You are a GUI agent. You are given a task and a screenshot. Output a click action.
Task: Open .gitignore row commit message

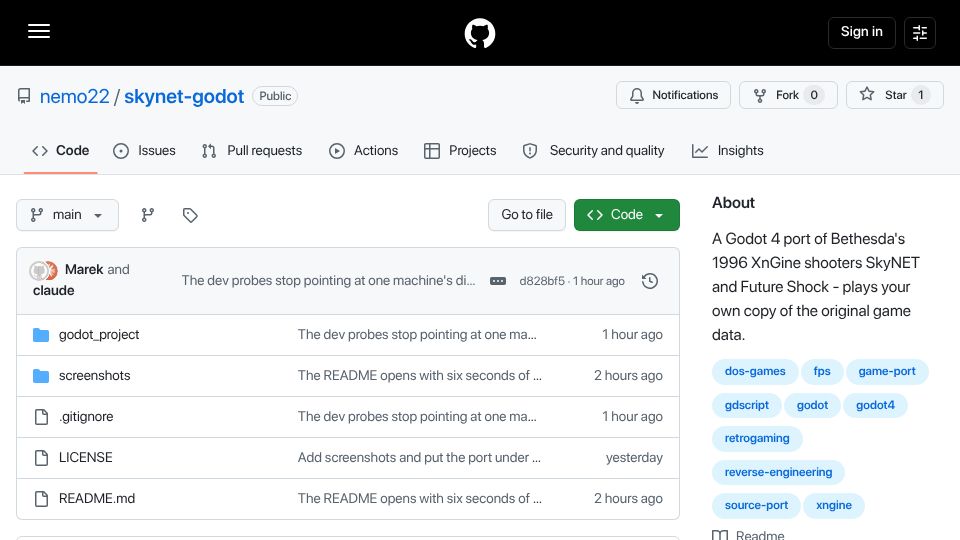(417, 417)
